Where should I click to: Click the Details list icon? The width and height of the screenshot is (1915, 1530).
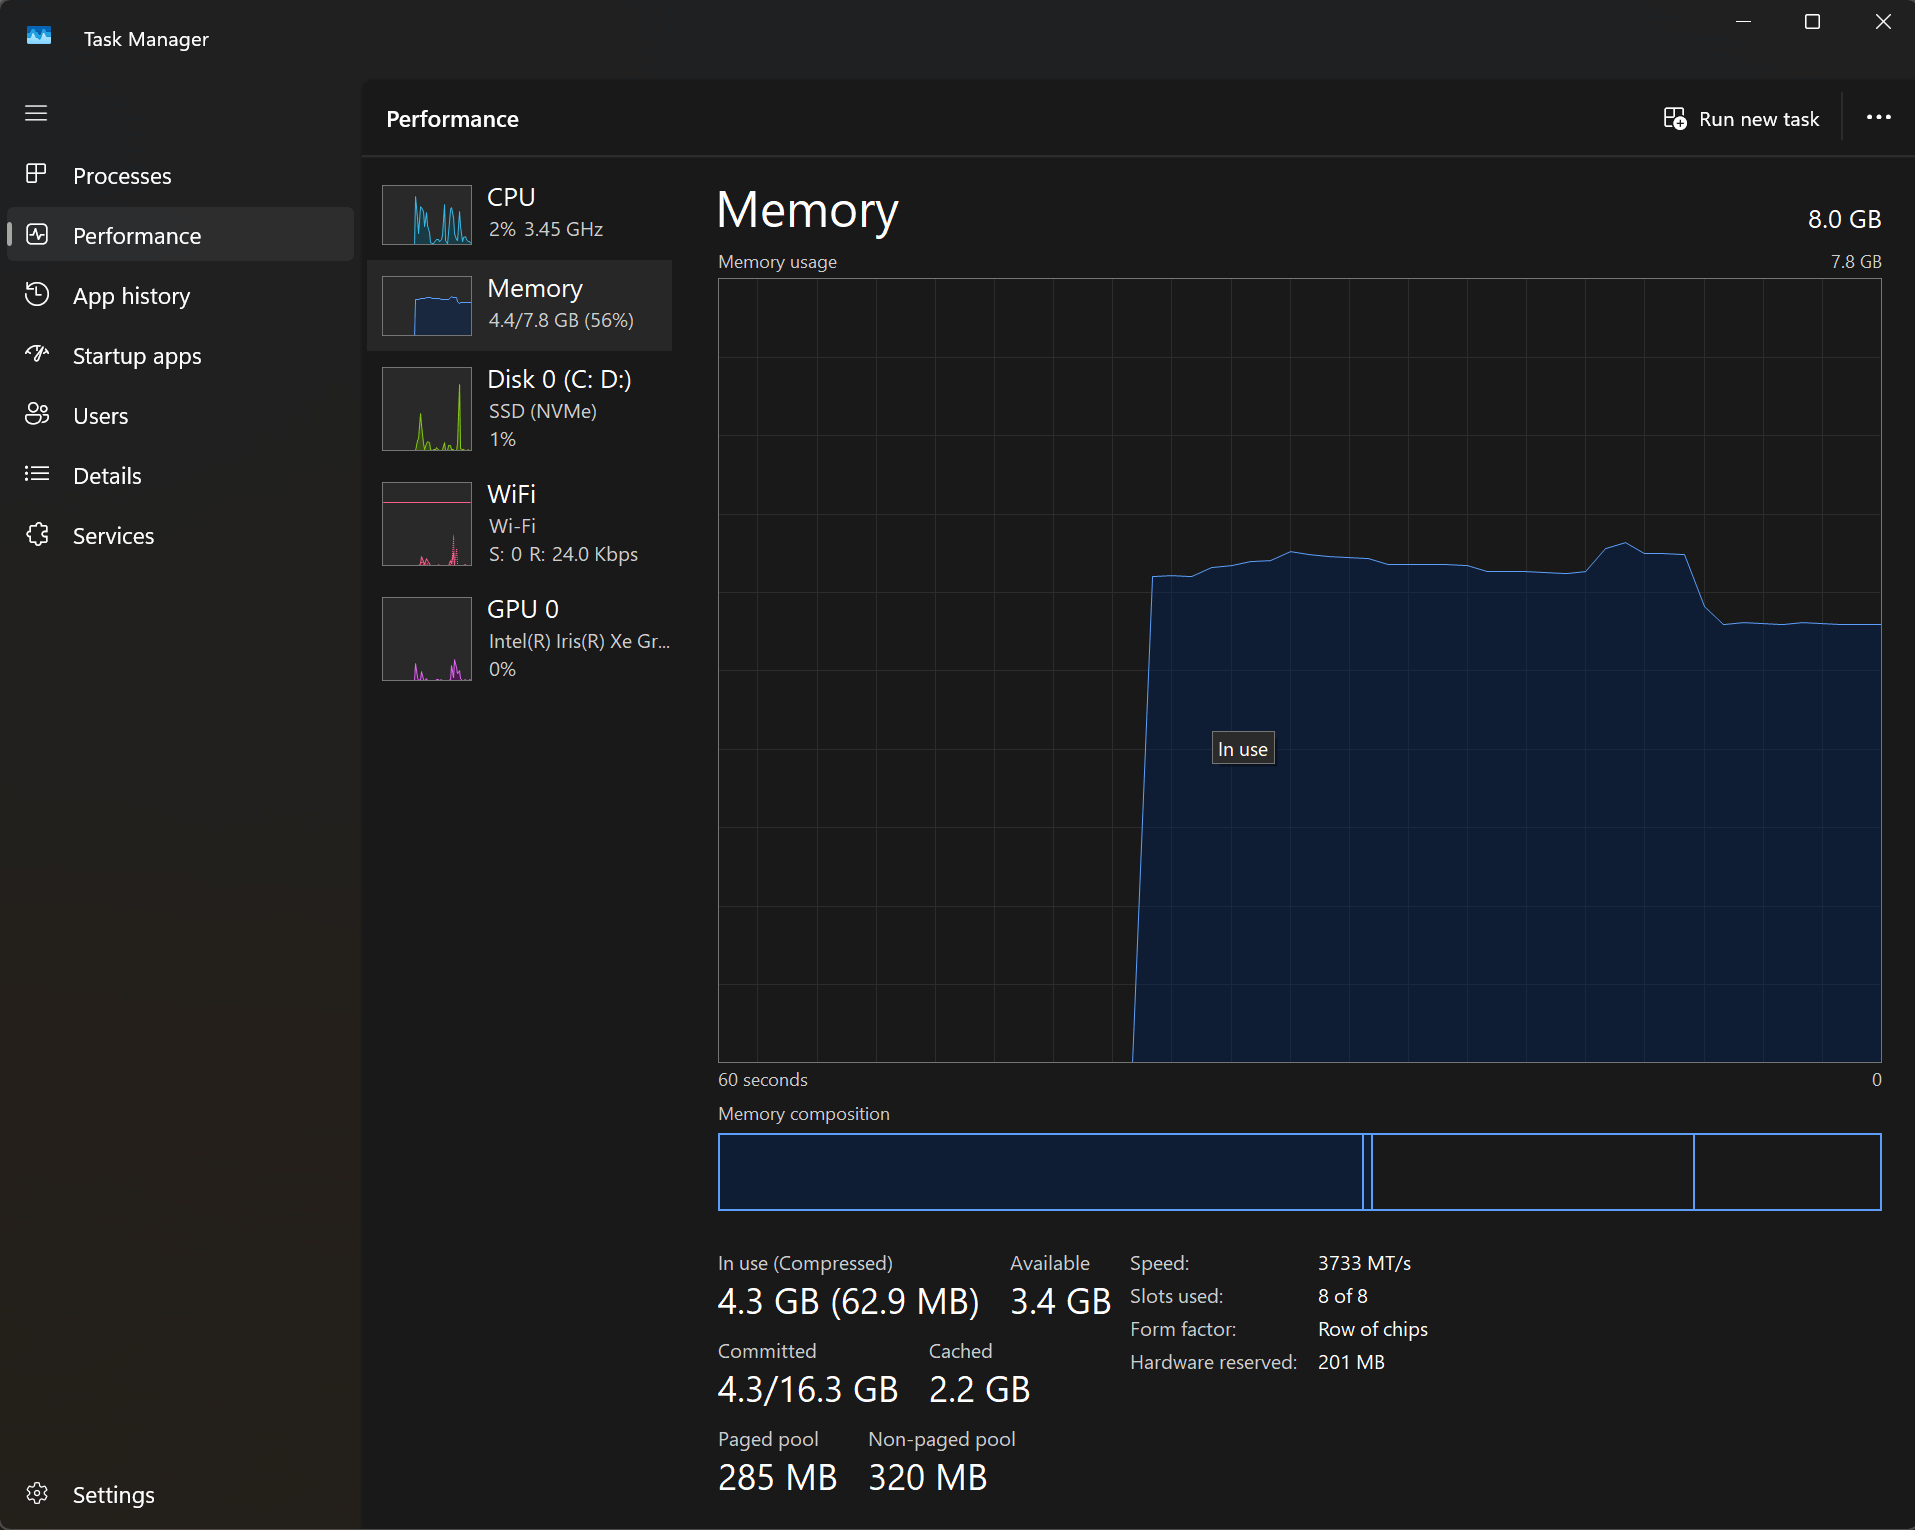point(37,474)
